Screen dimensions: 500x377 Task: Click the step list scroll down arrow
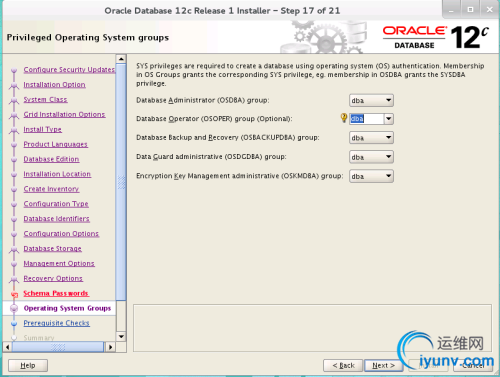(x=121, y=336)
